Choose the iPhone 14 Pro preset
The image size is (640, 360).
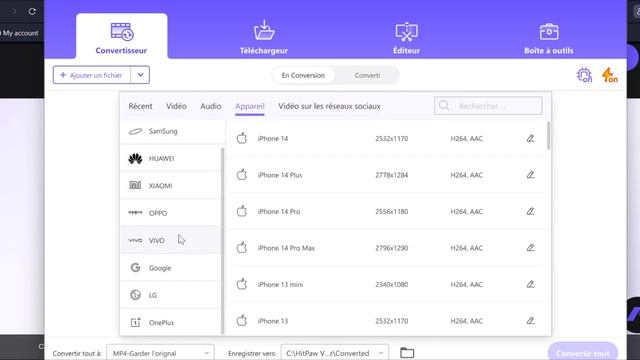[386, 211]
